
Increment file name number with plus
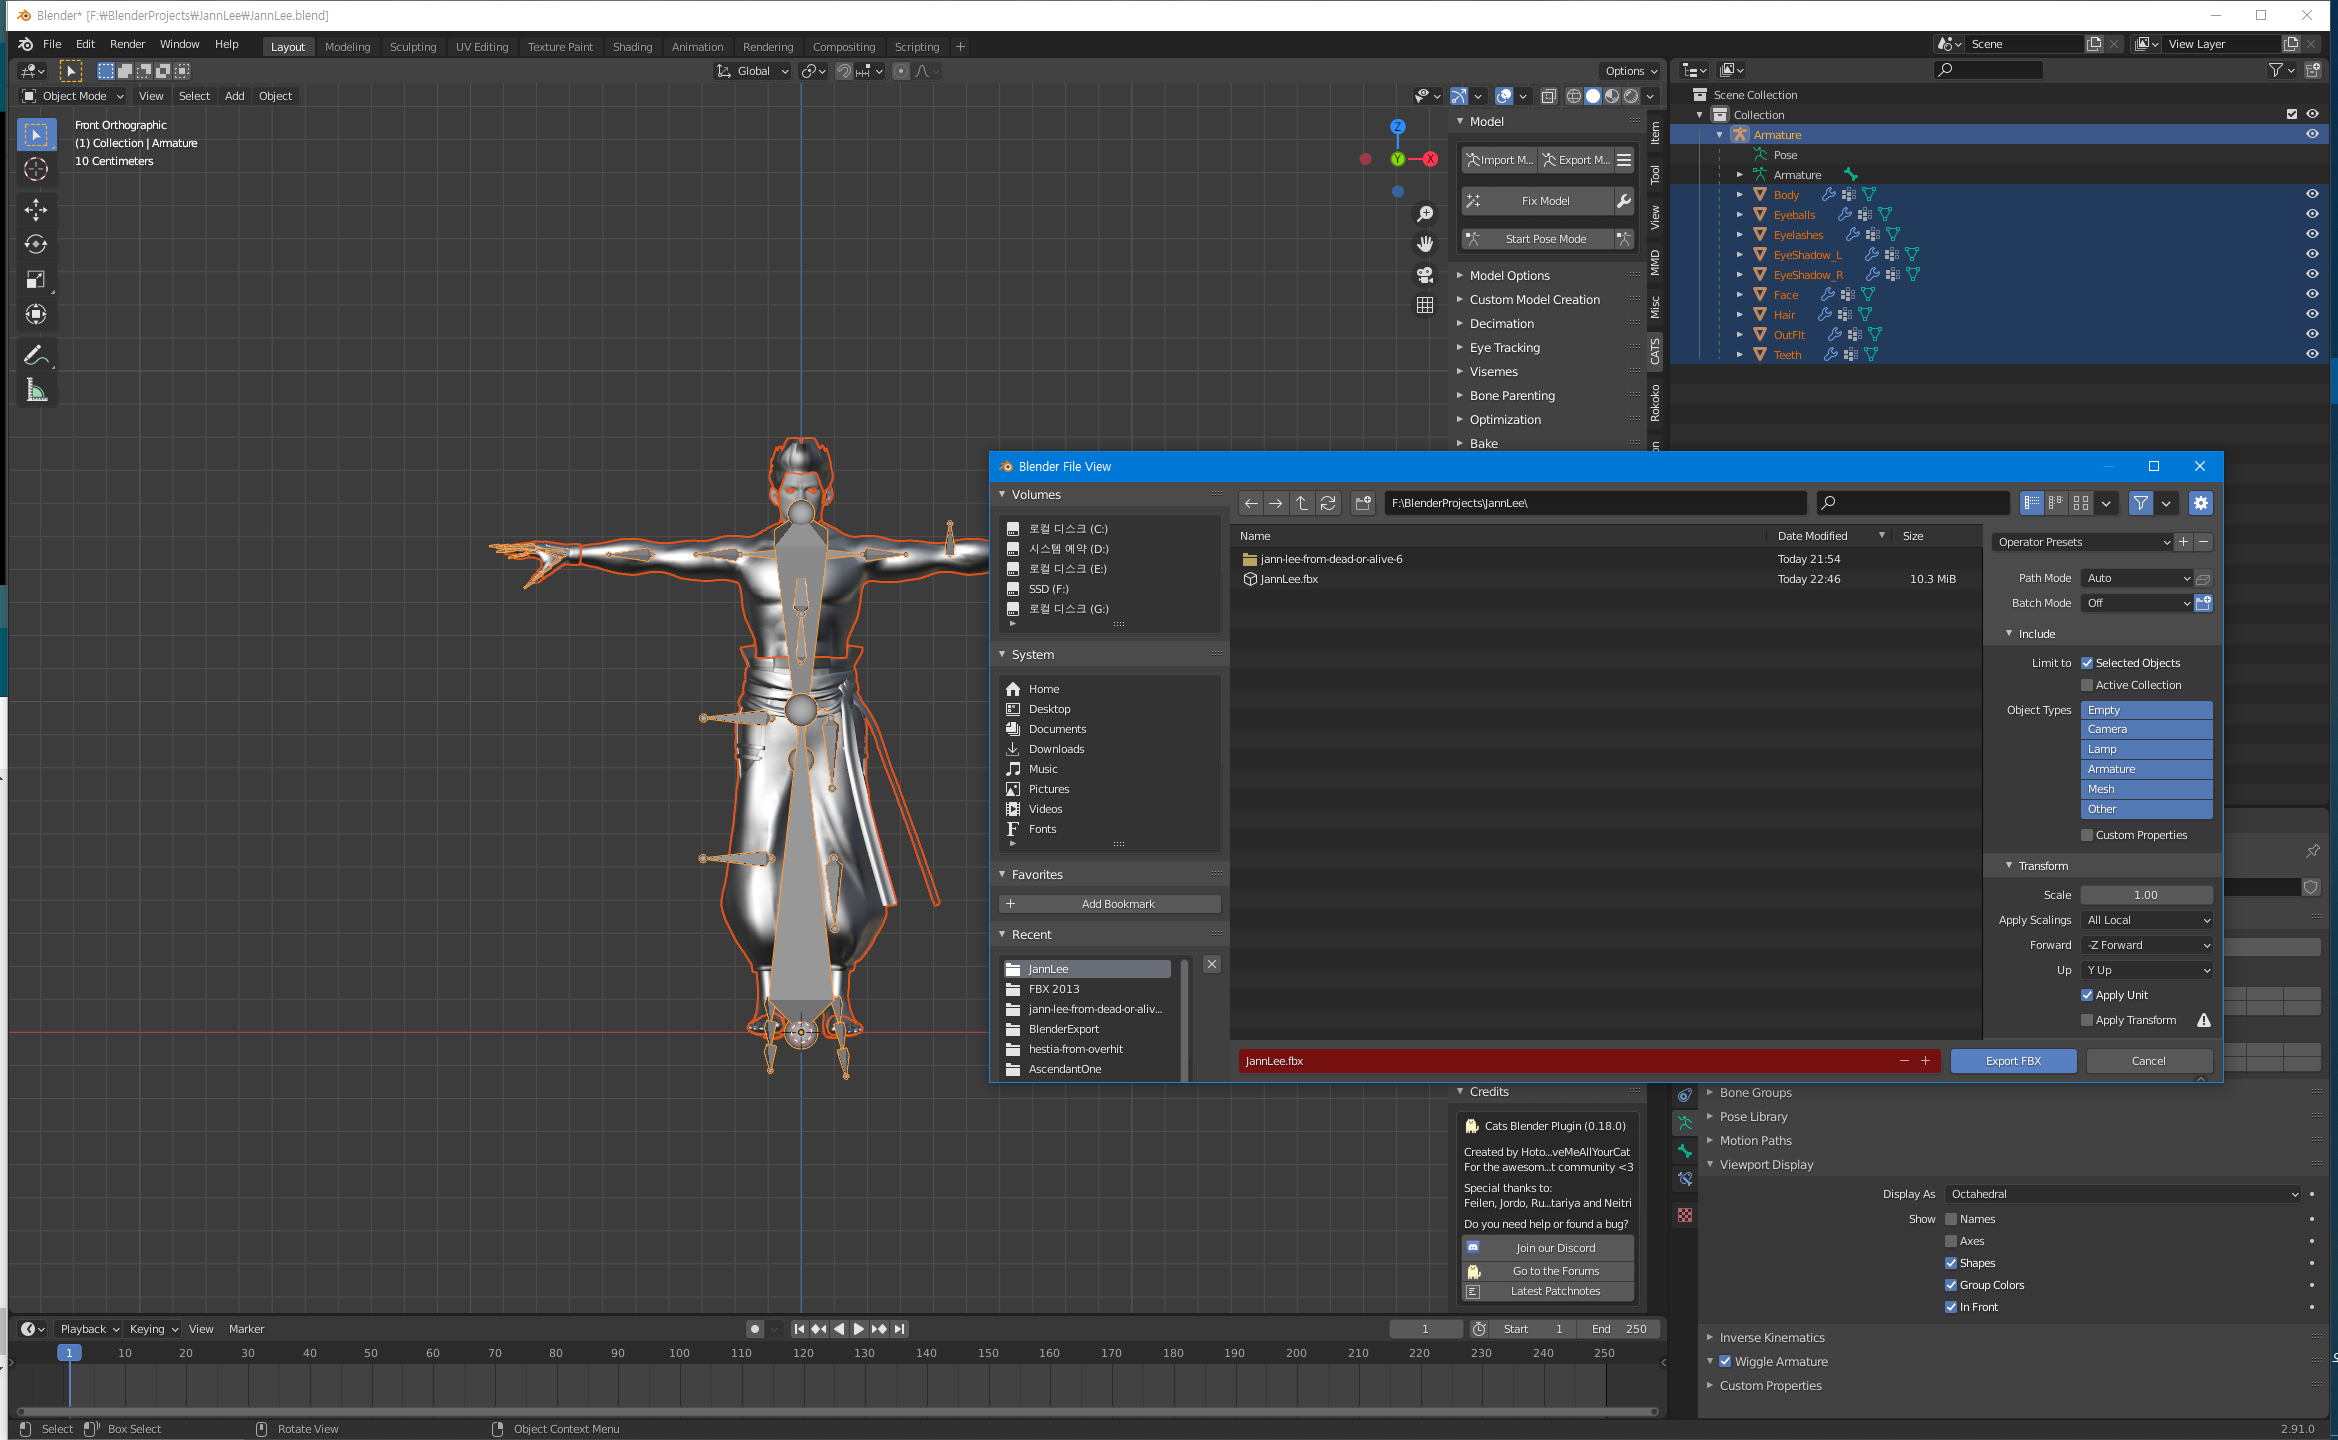pos(1925,1061)
